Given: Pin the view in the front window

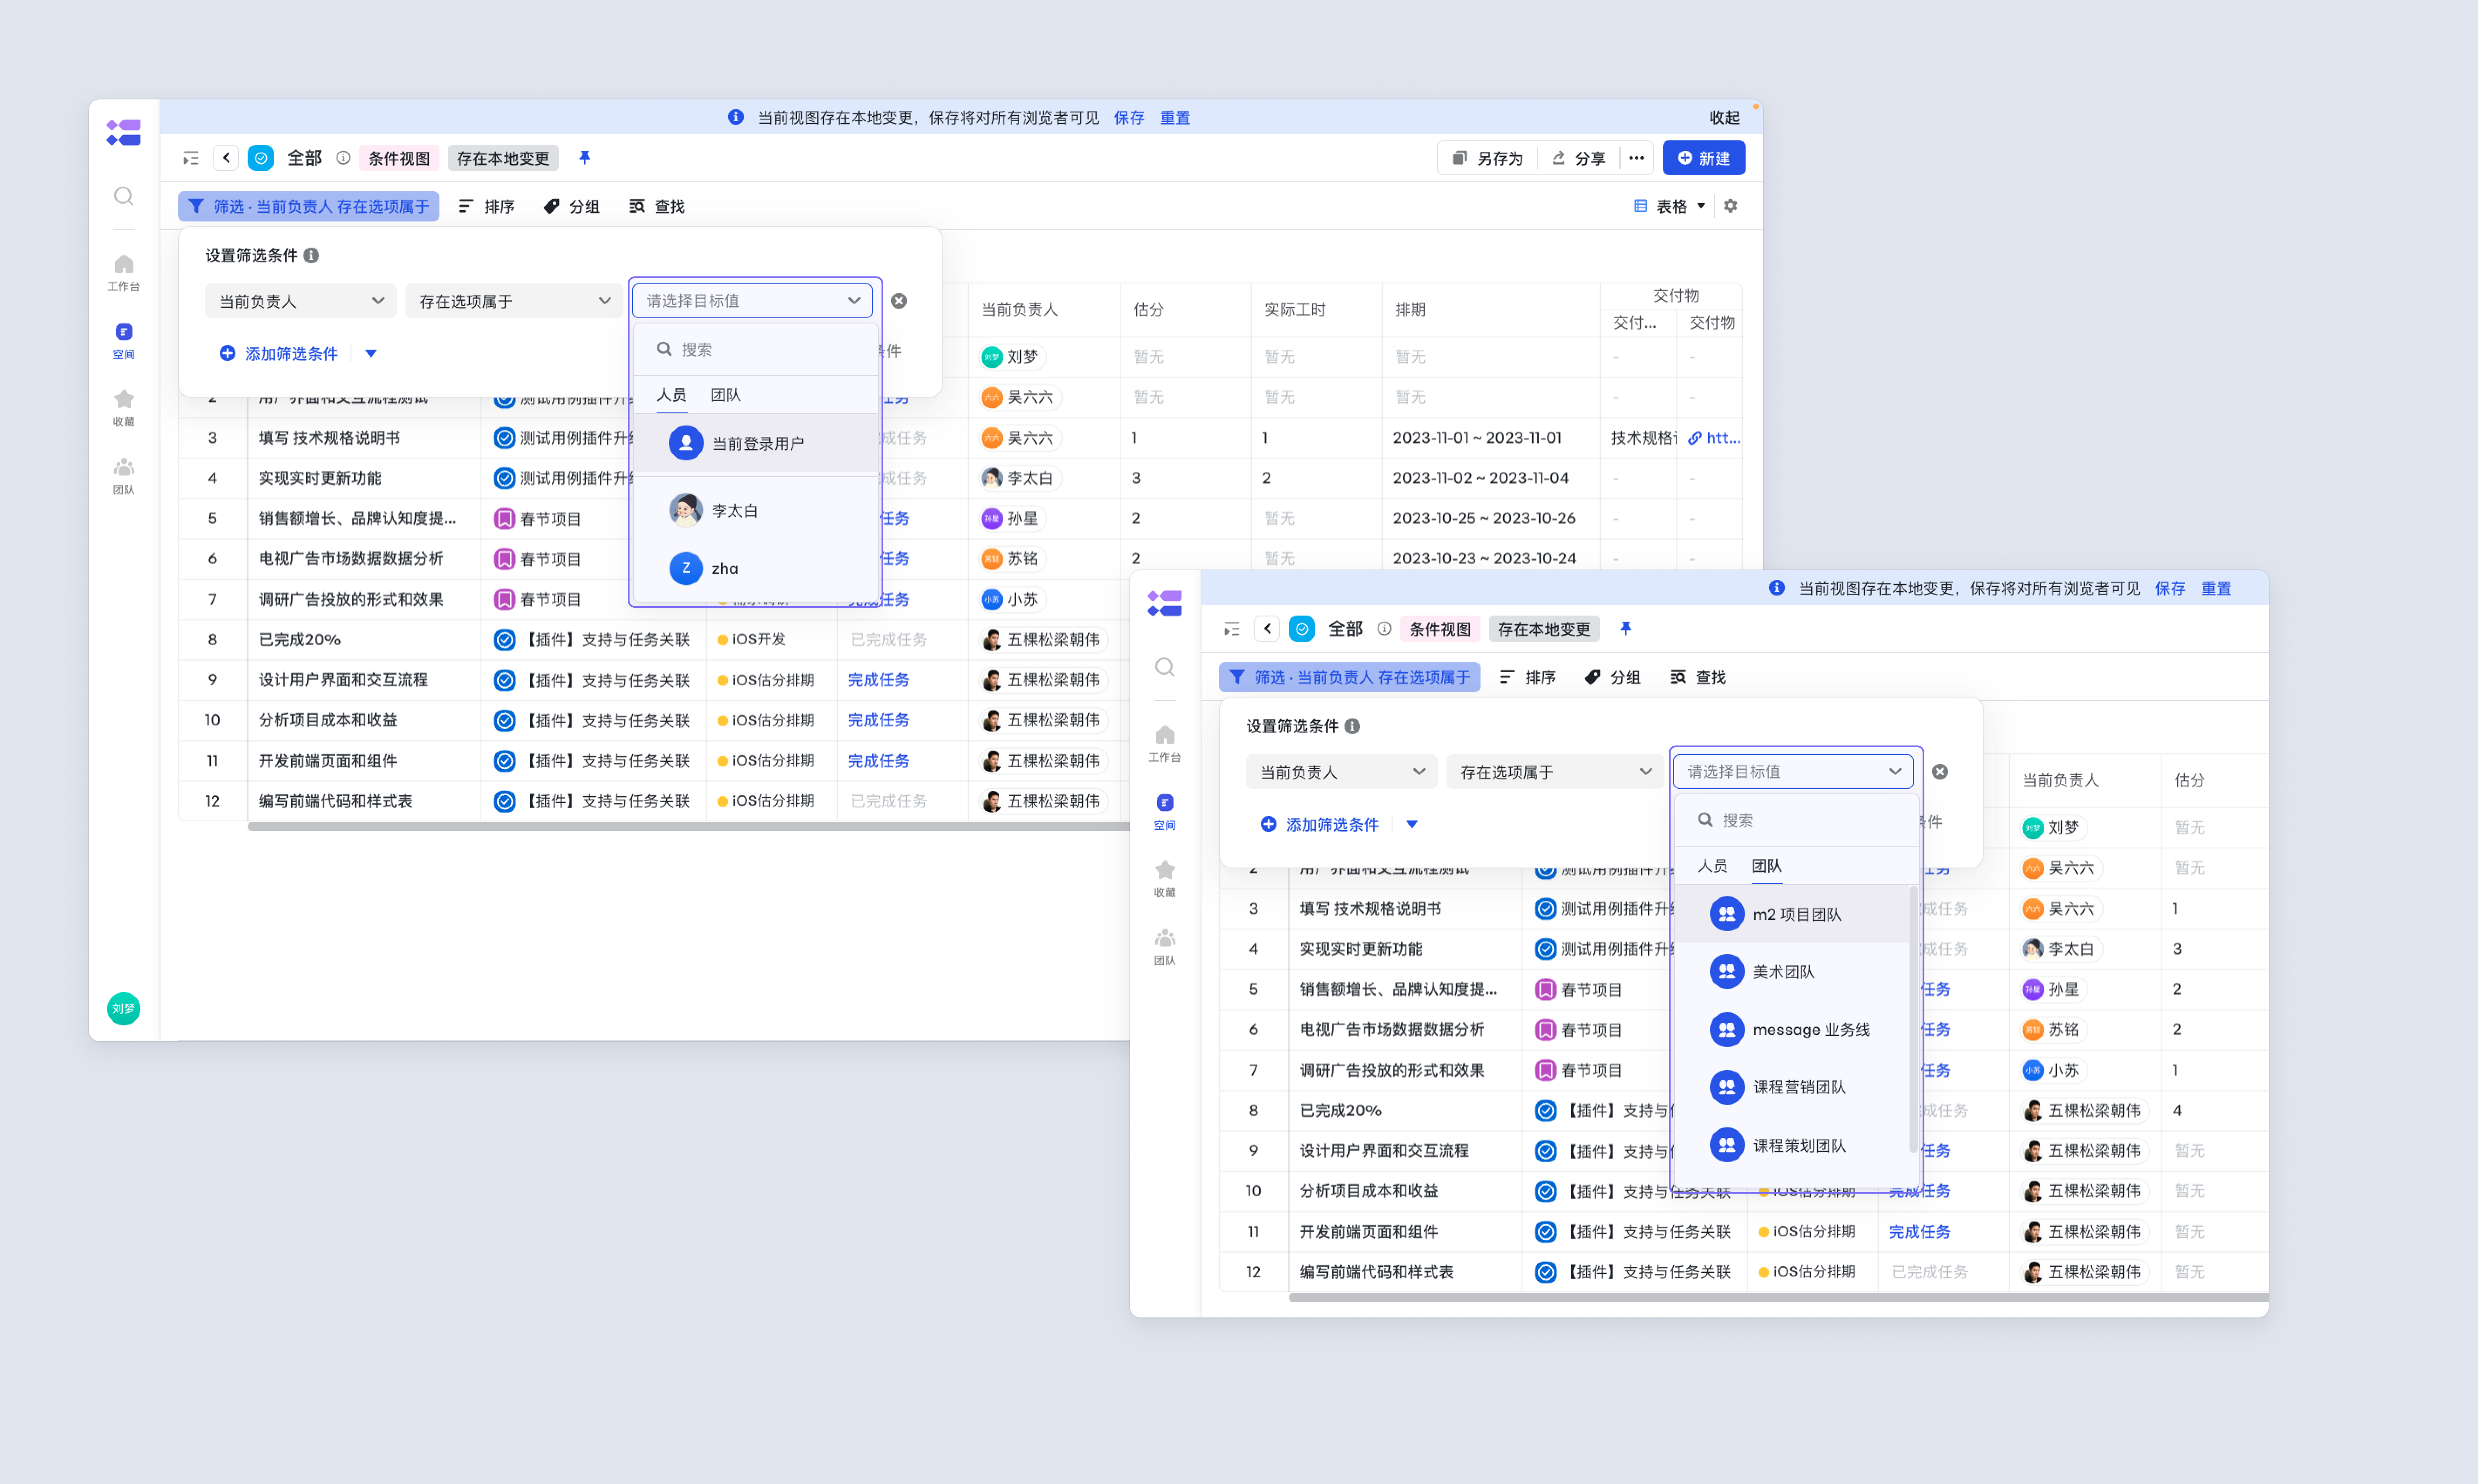Looking at the screenshot, I should click(x=1626, y=629).
